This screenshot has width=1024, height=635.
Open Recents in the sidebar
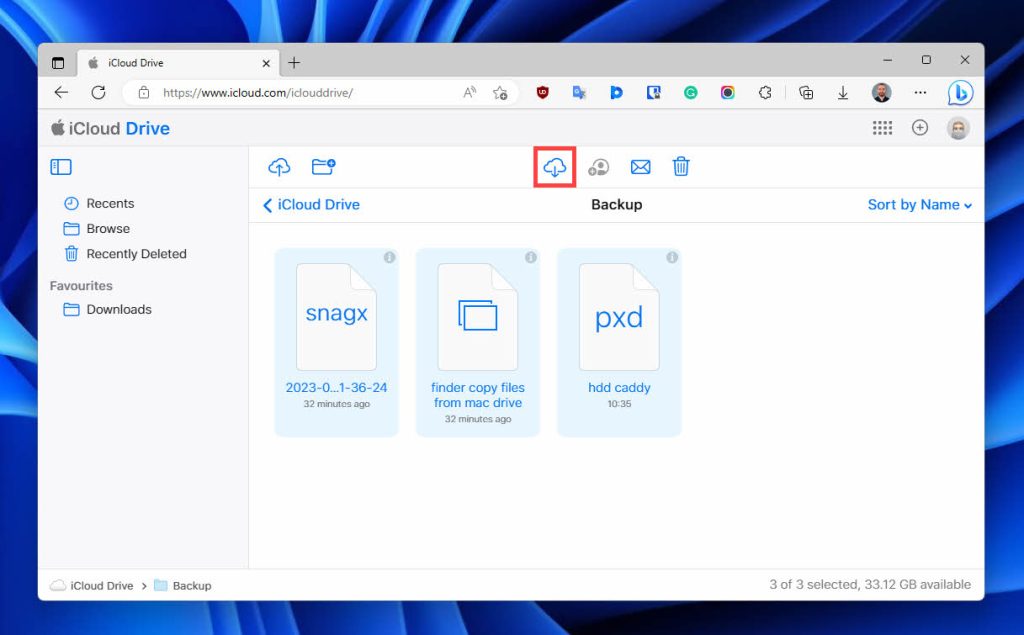[x=99, y=203]
